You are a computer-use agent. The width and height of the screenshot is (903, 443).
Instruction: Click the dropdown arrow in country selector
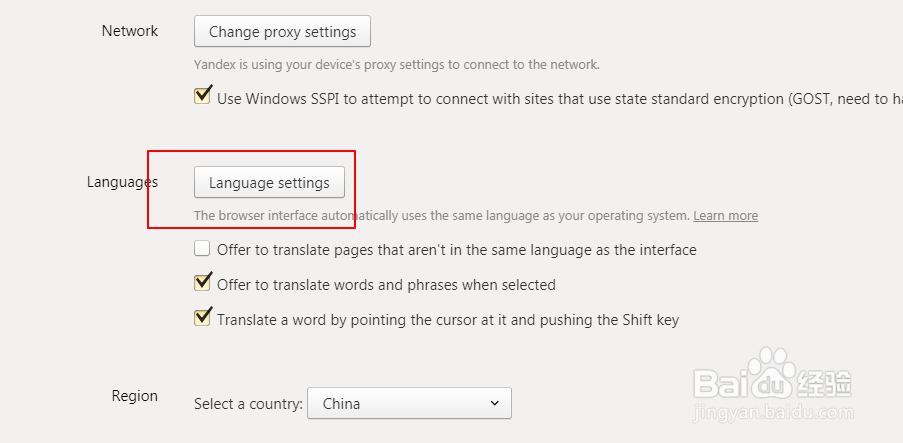(x=494, y=404)
